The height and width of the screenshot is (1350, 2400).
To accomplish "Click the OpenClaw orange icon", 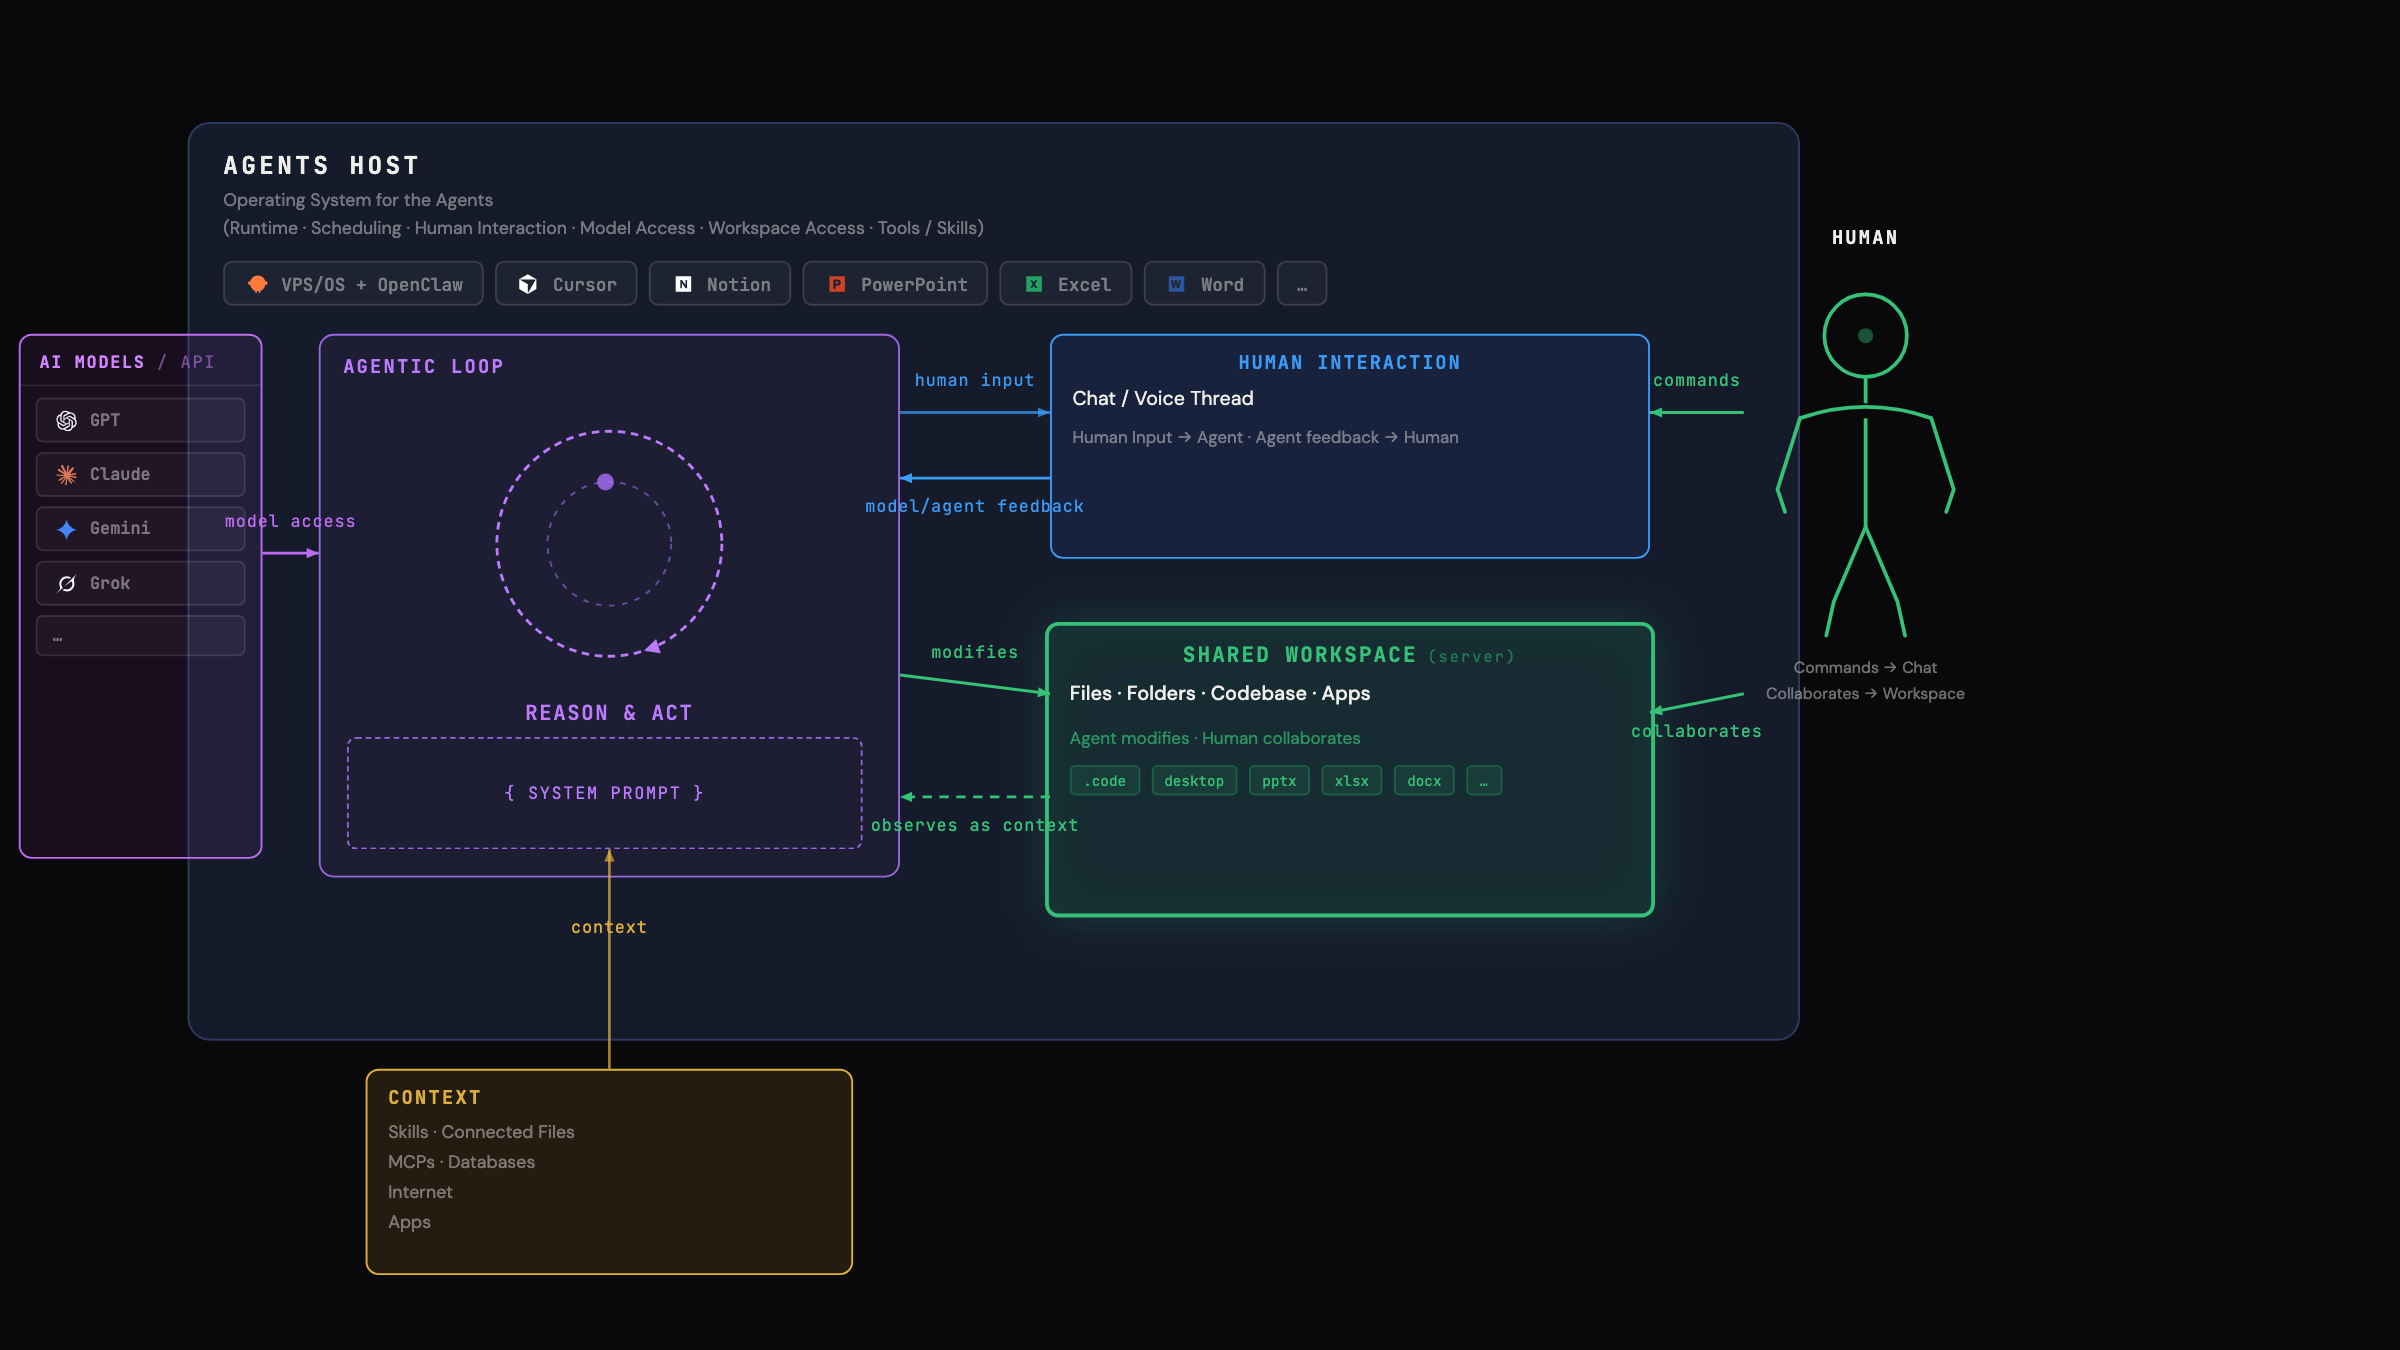I will 257,284.
